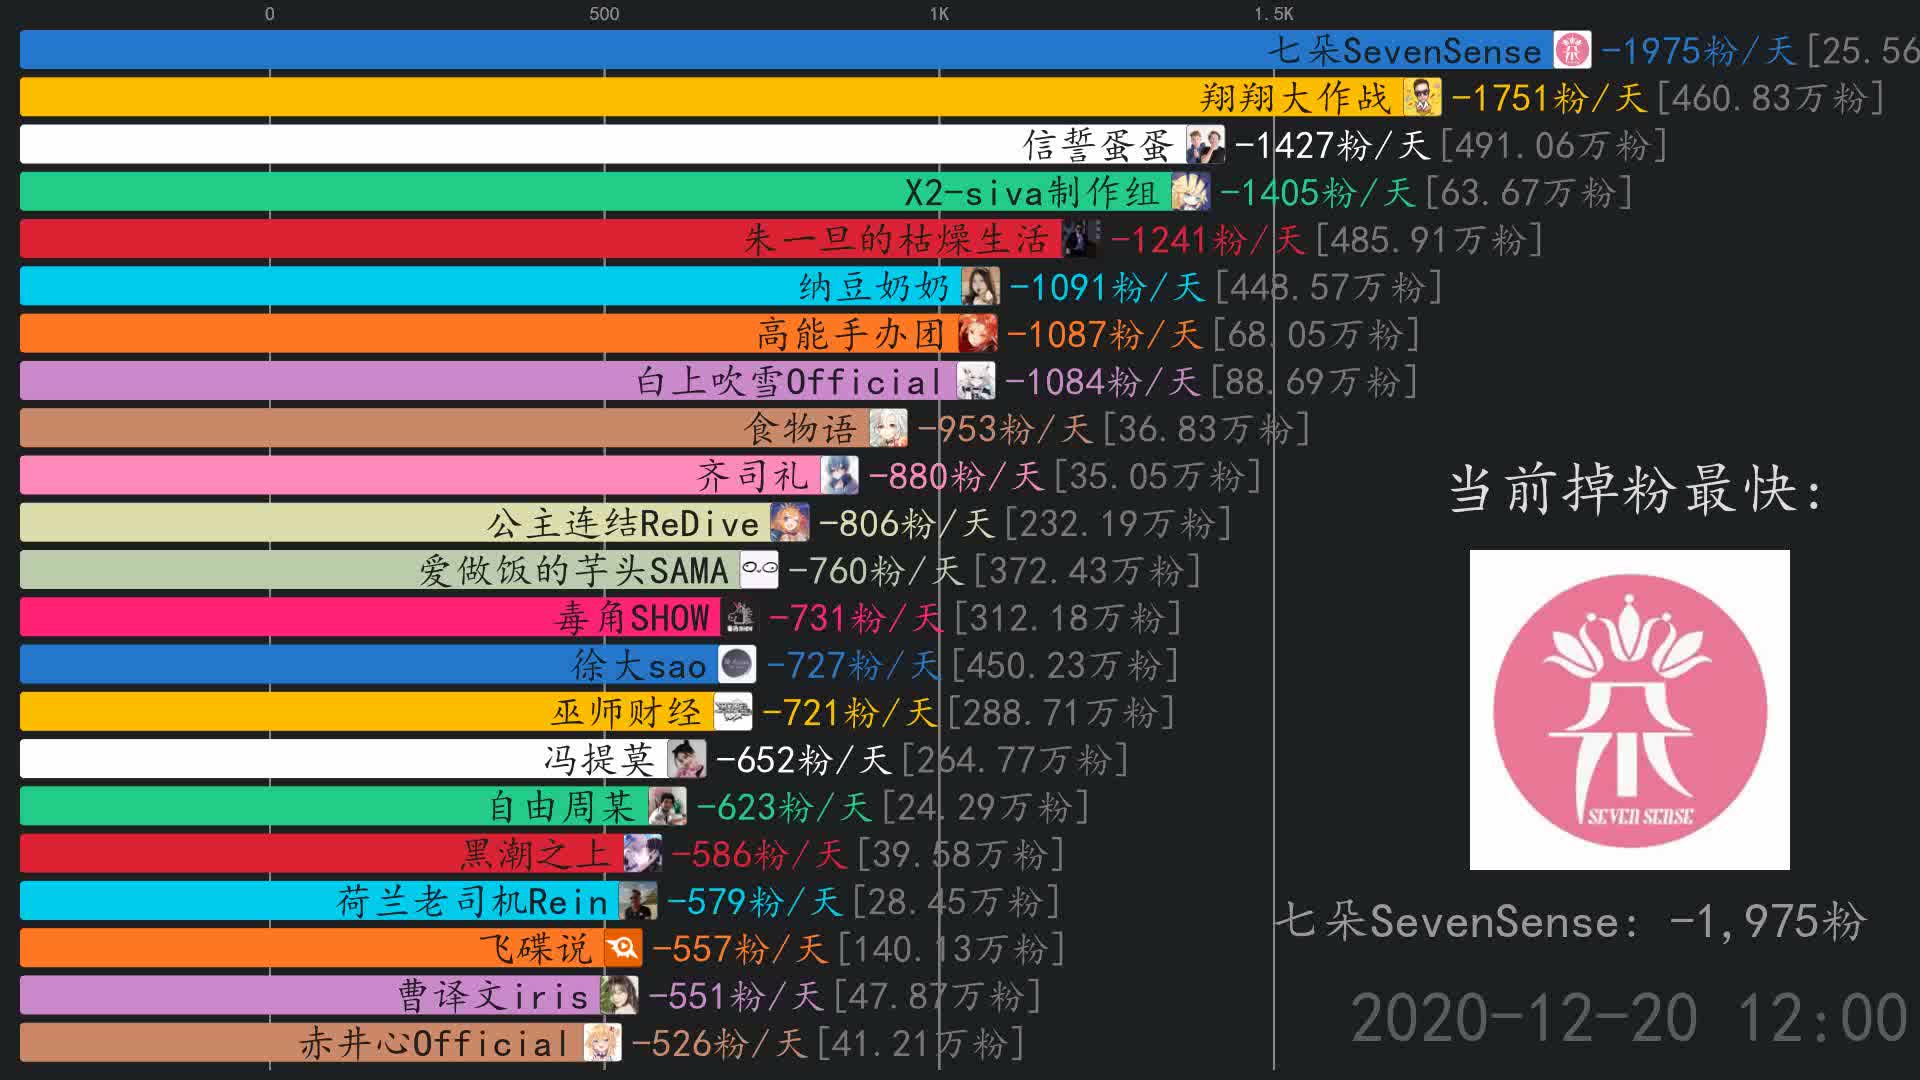Click the -727粉/天 value for 徐大sao
Image resolution: width=1920 pixels, height=1080 pixels.
(x=854, y=666)
